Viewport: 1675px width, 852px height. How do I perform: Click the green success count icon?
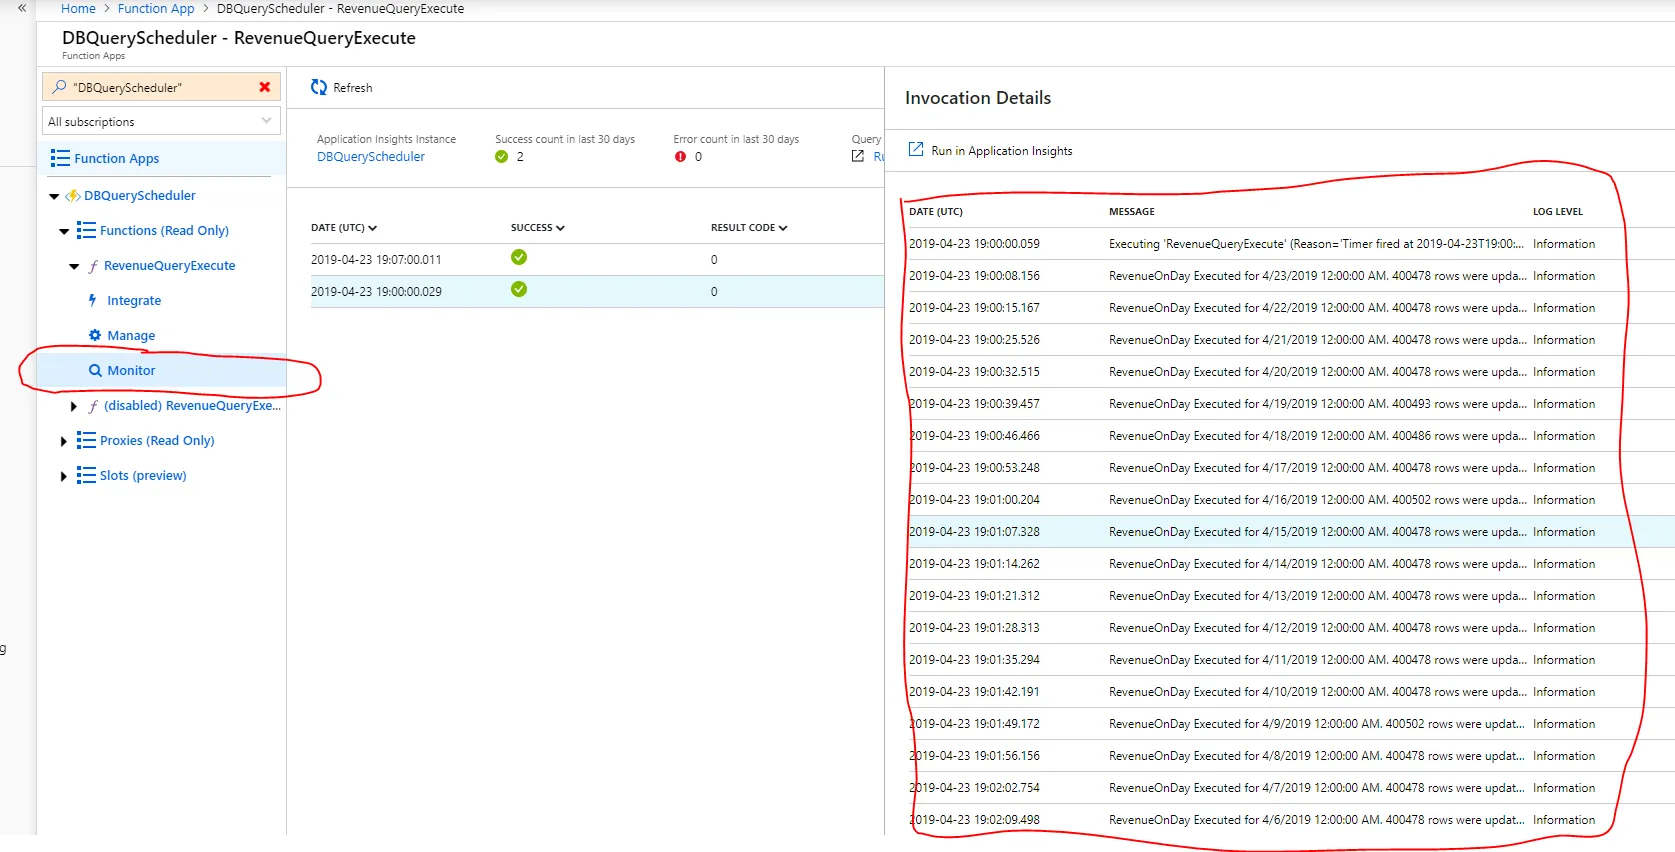[x=502, y=157]
